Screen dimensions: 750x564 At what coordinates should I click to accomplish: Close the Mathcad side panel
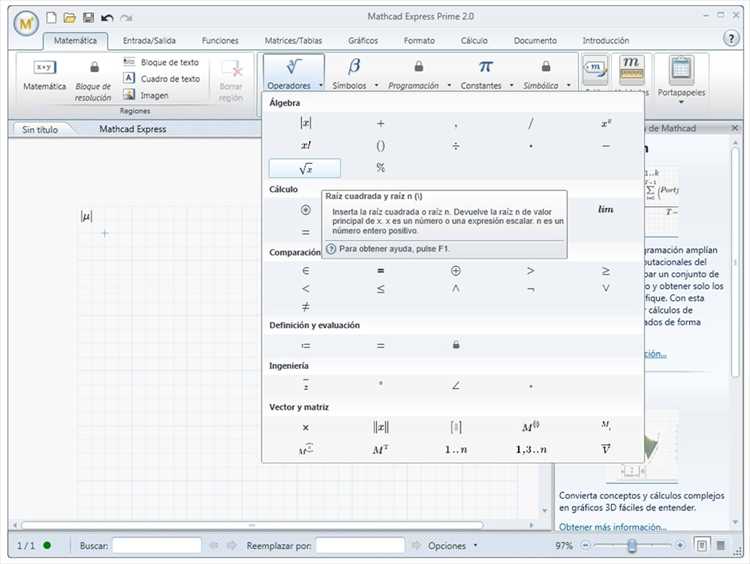tap(735, 128)
